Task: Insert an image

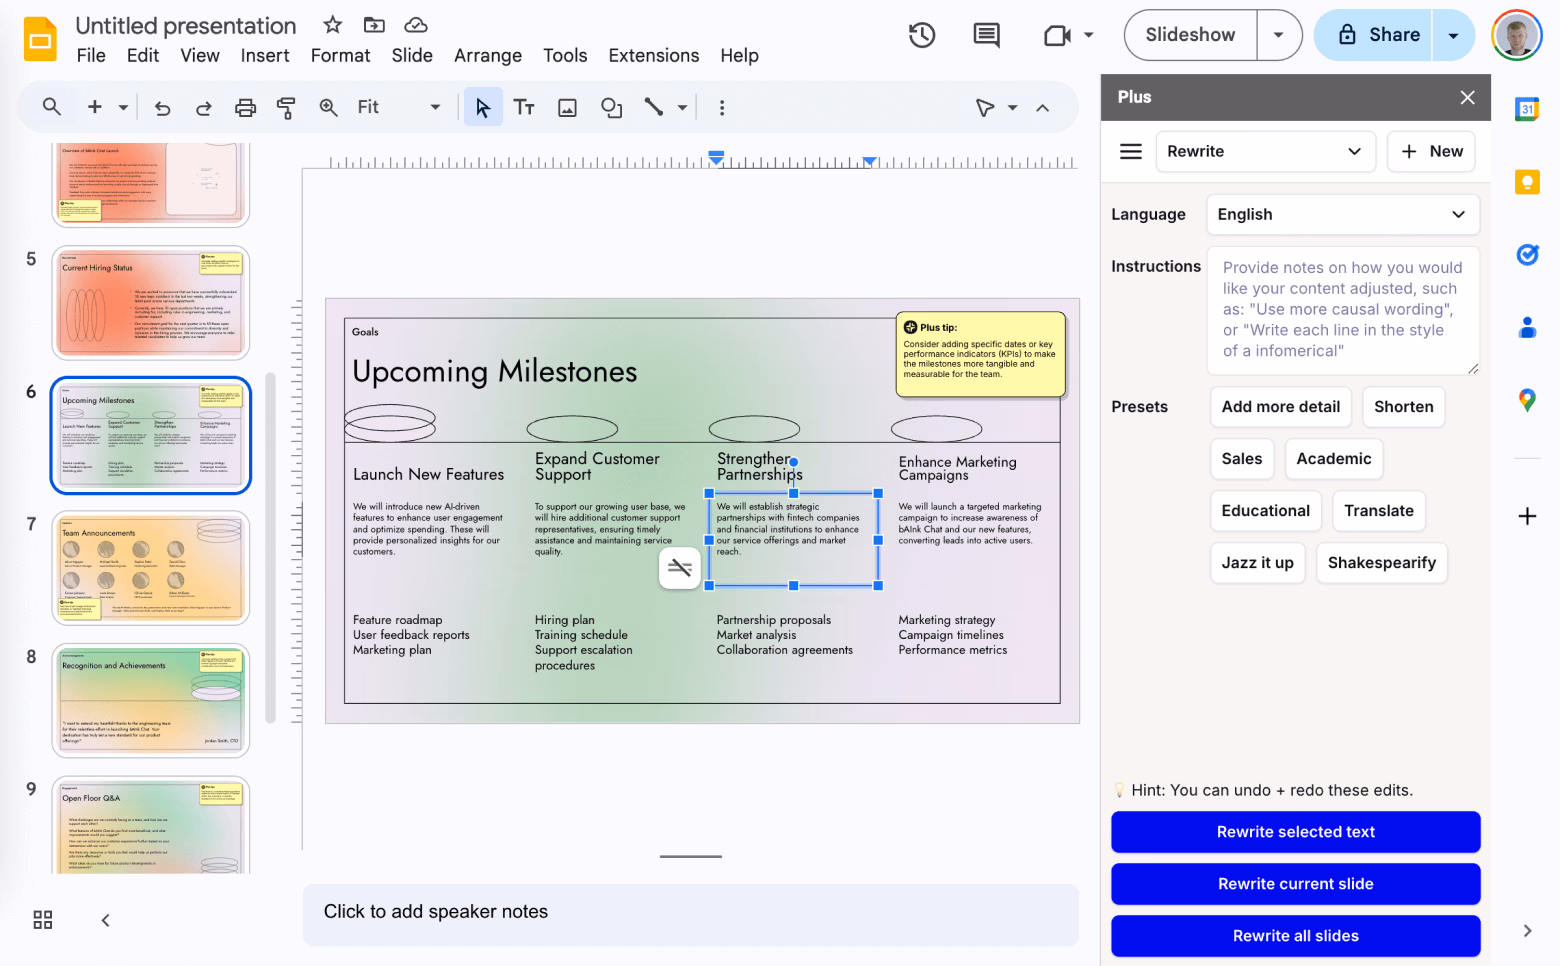Action: pyautogui.click(x=567, y=107)
